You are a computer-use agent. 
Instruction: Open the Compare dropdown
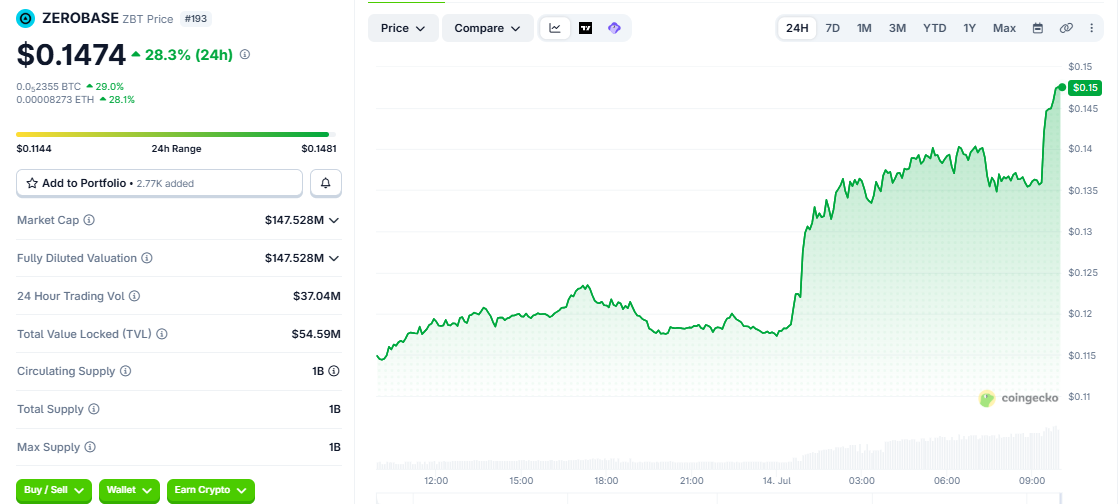tap(488, 28)
